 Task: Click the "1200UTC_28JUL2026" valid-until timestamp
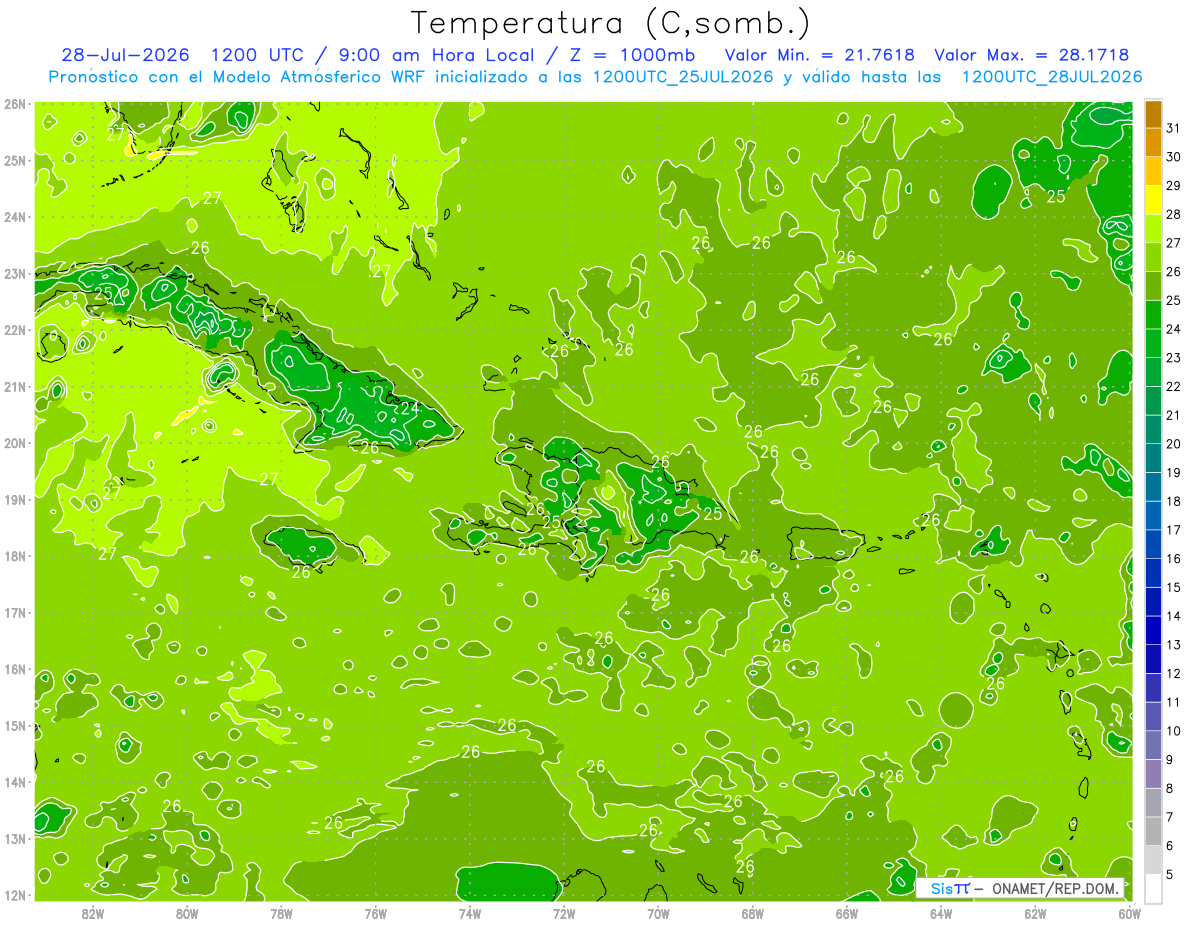[x=1051, y=77]
